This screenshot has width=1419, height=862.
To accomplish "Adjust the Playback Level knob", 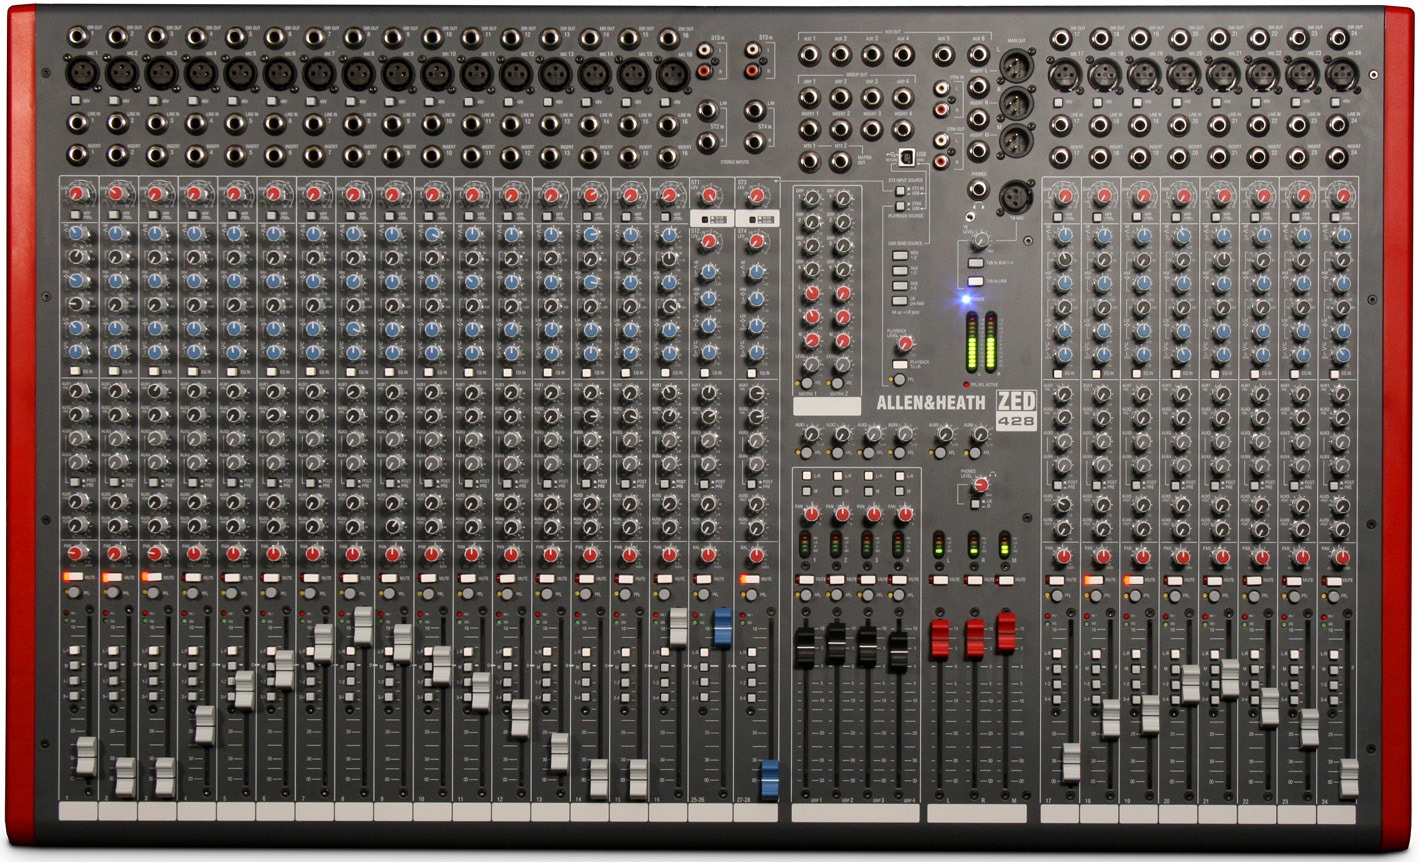I will point(905,344).
